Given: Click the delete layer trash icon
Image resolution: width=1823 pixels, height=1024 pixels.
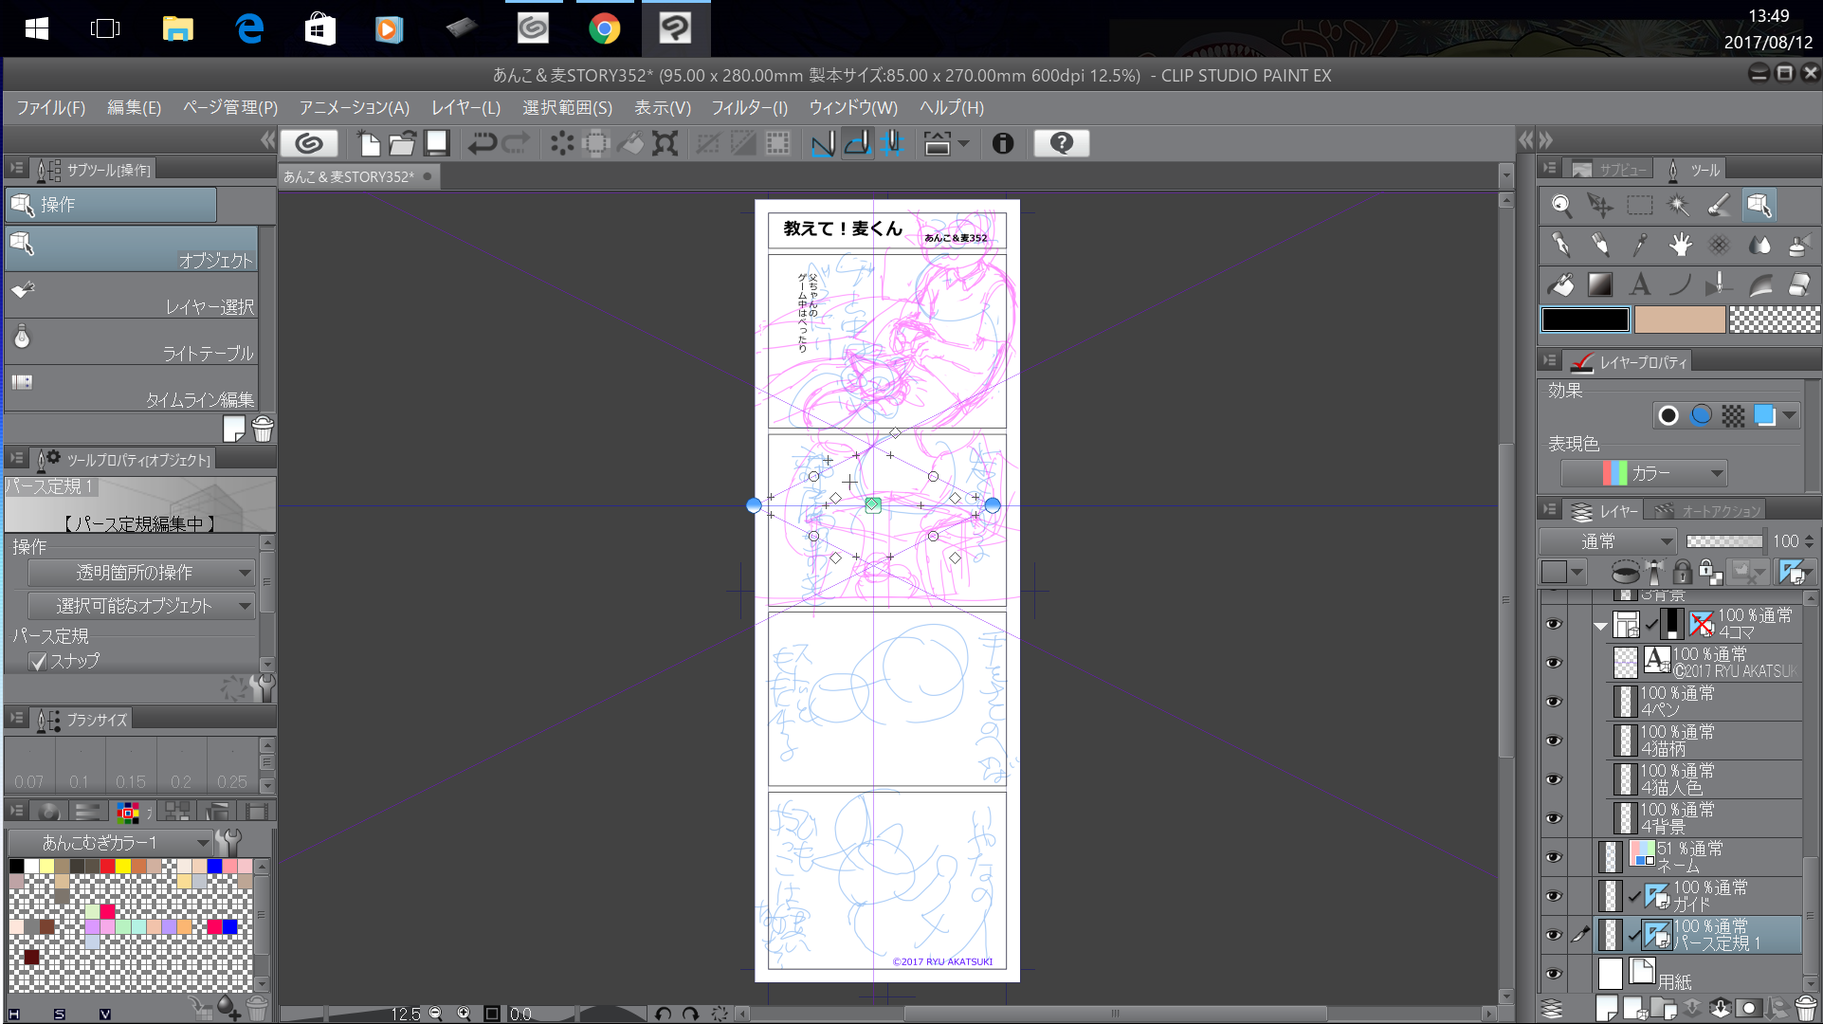Looking at the screenshot, I should click(1805, 1008).
